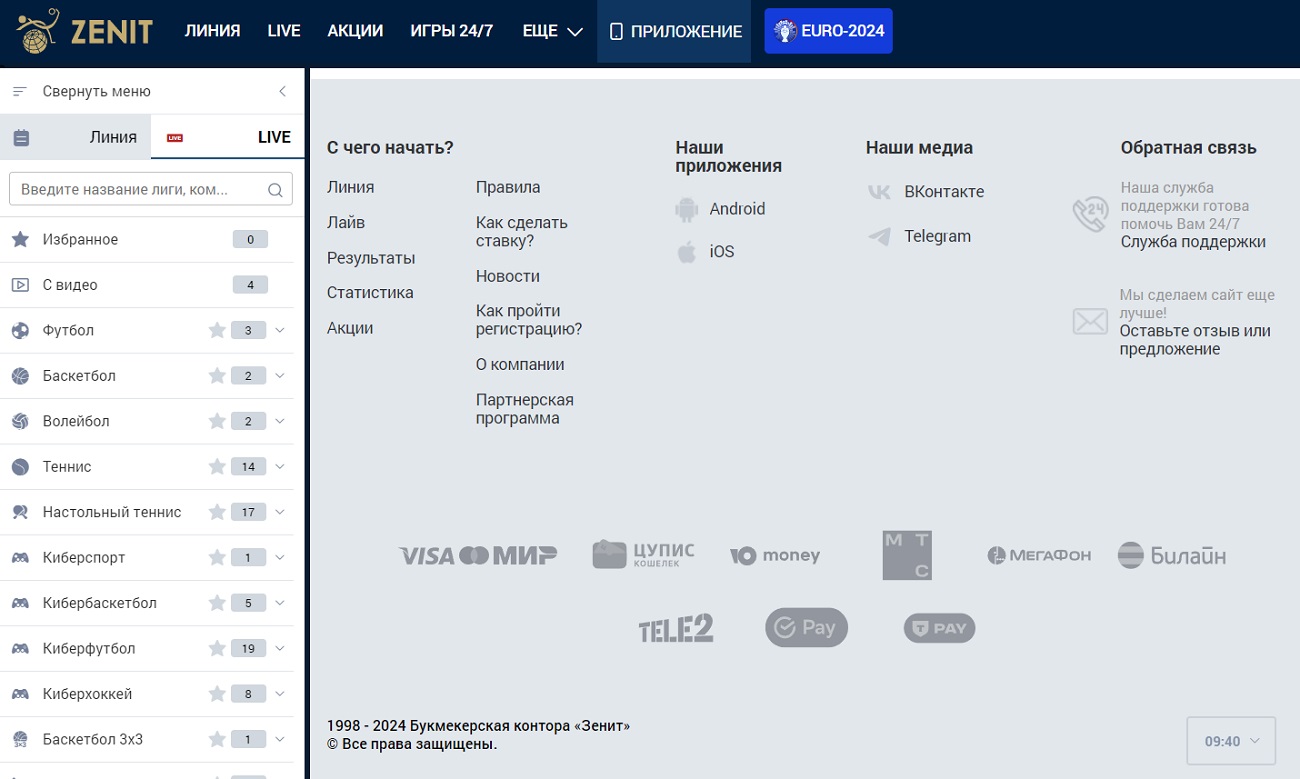Click the Visa Mir payment logo
The height and width of the screenshot is (779, 1300).
click(x=478, y=555)
